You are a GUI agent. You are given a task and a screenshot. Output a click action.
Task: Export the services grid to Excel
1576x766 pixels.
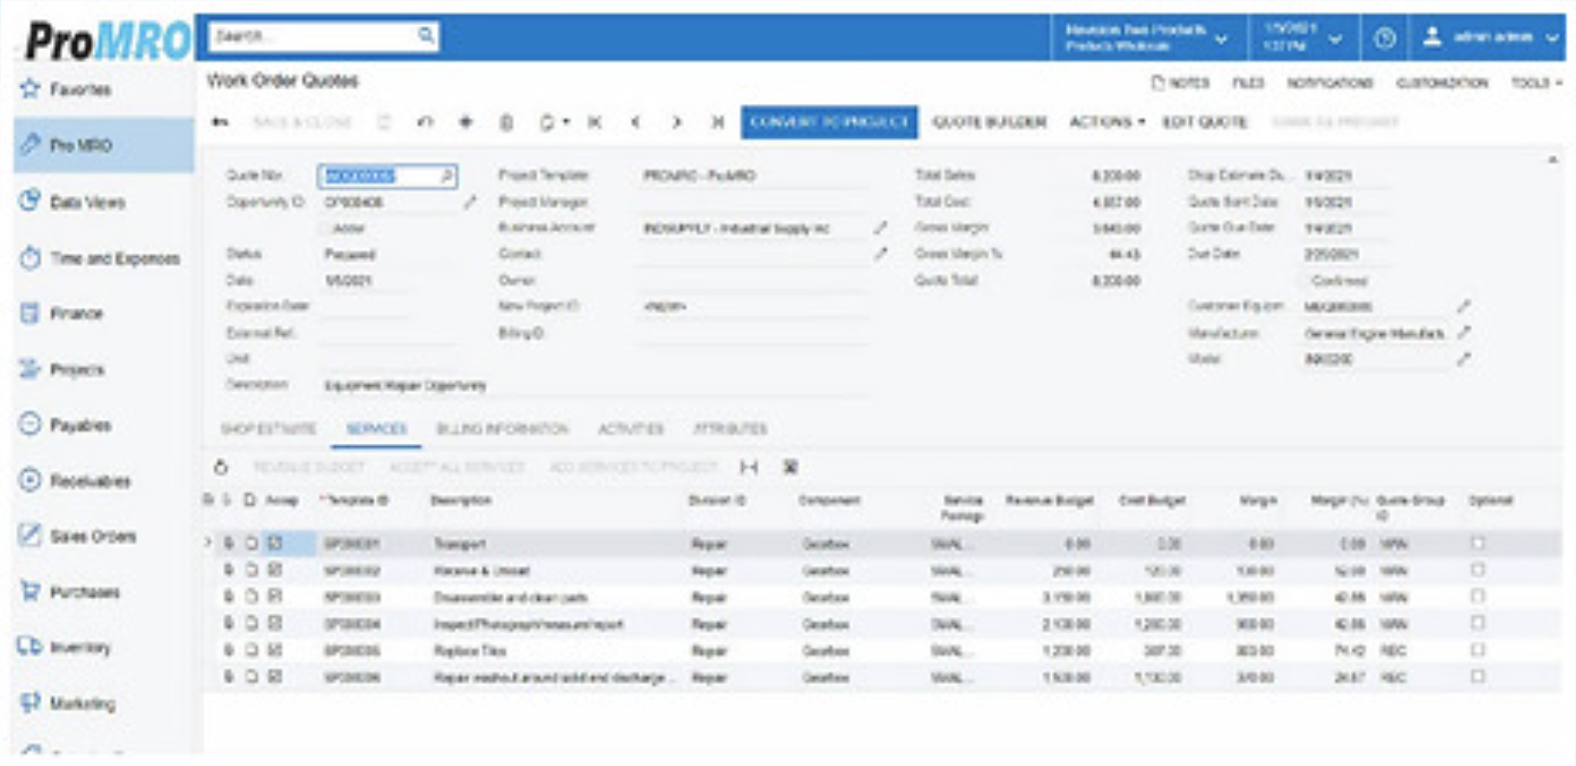[790, 467]
